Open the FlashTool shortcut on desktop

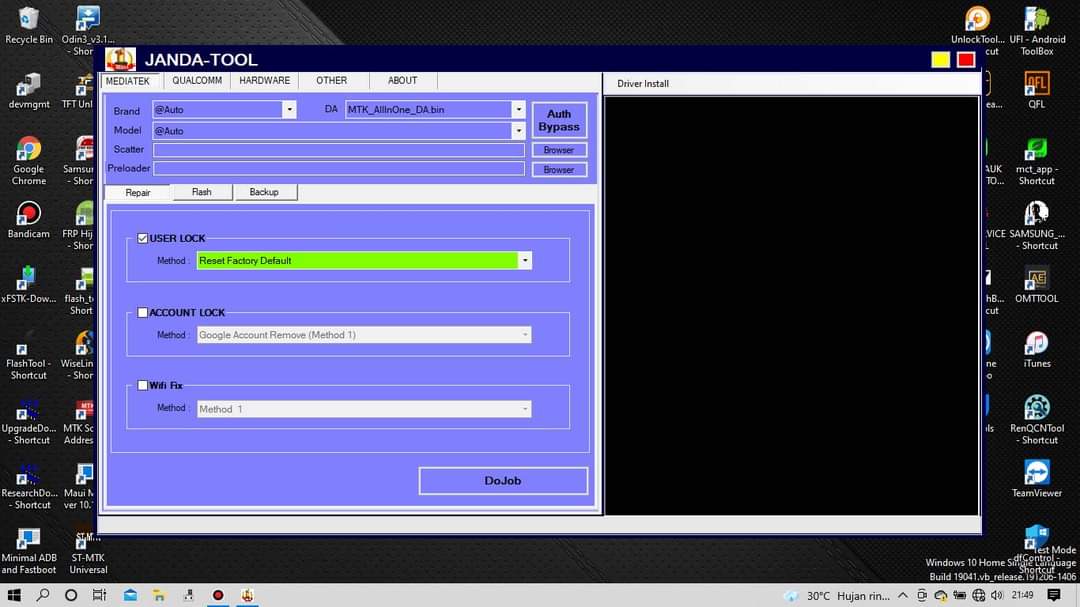(28, 356)
